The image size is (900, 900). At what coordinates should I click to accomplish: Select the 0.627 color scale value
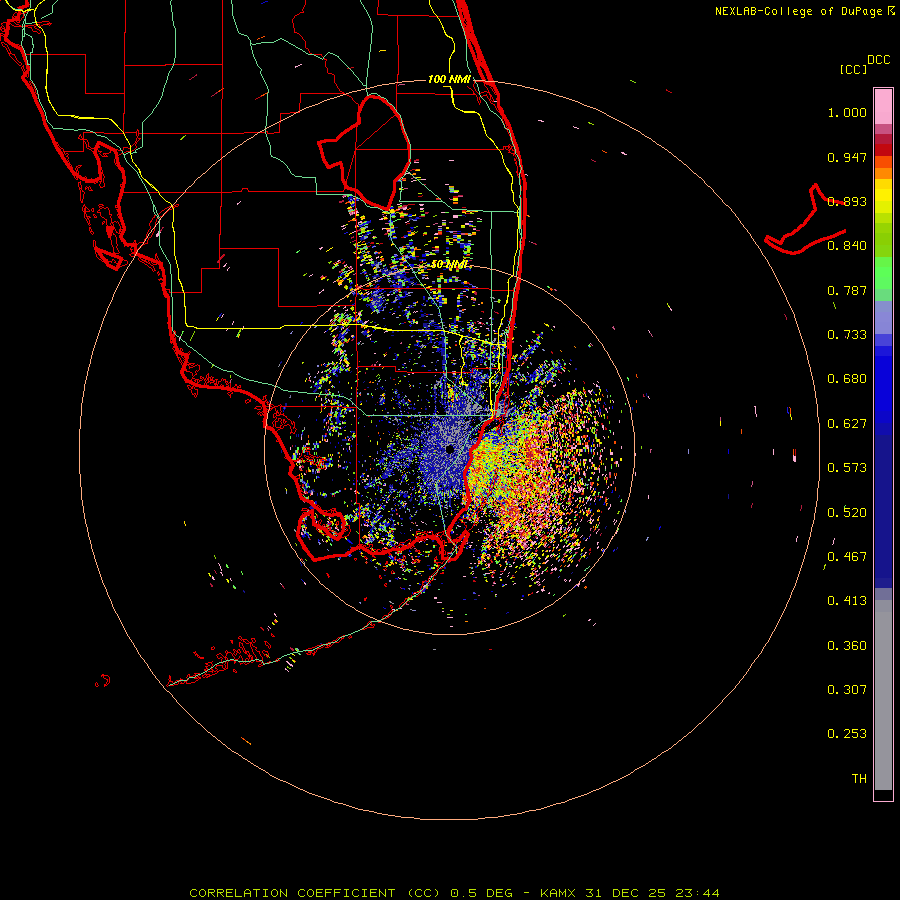click(847, 424)
